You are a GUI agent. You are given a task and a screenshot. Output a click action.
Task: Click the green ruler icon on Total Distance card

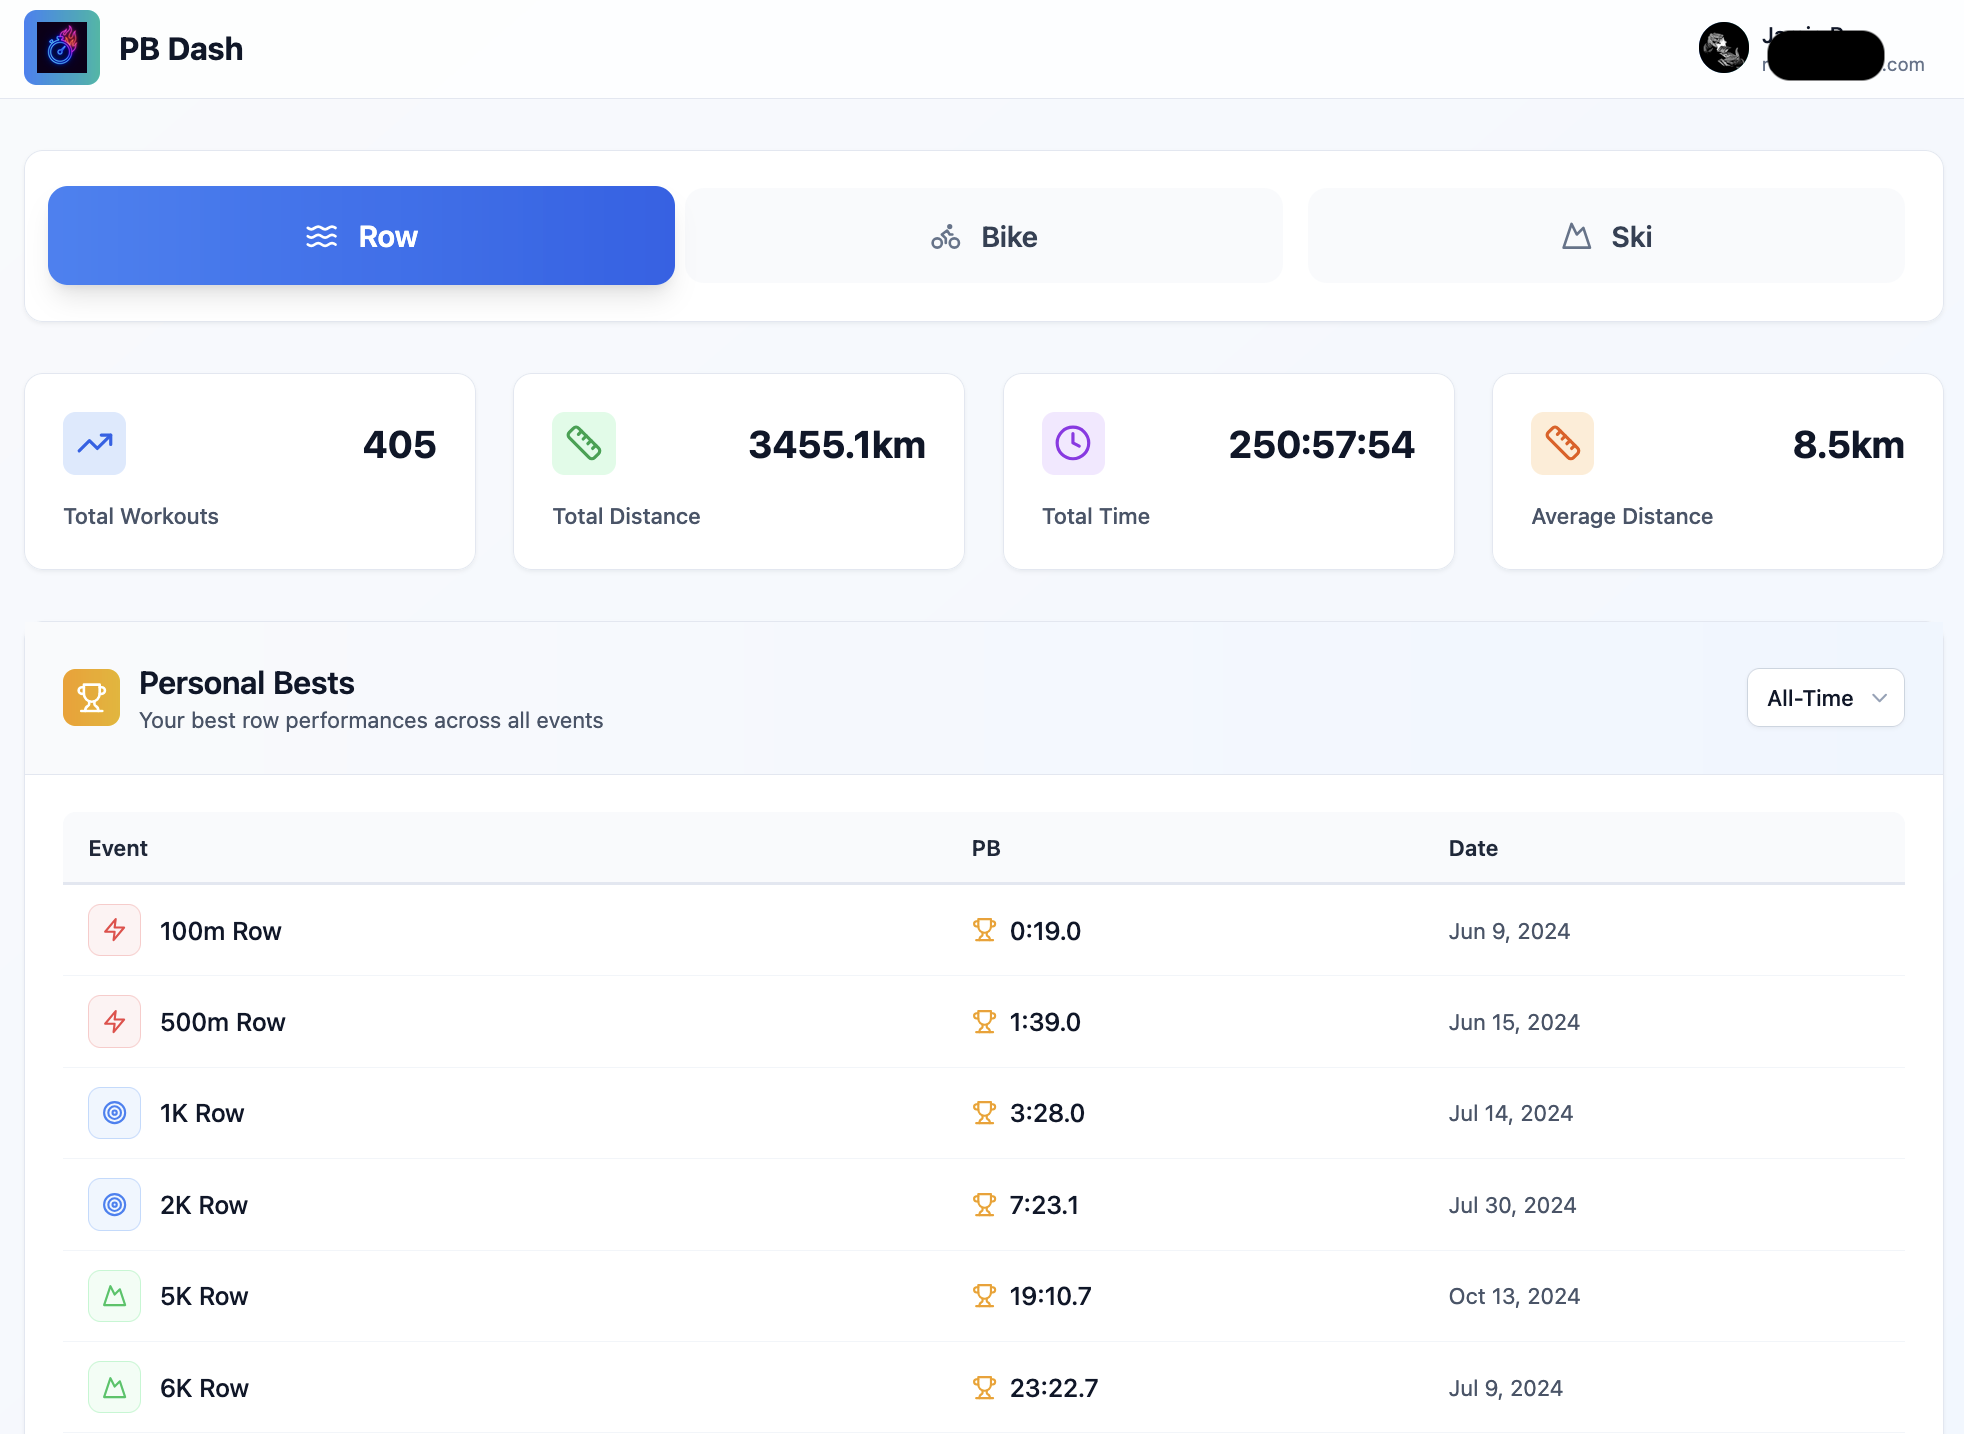point(583,443)
